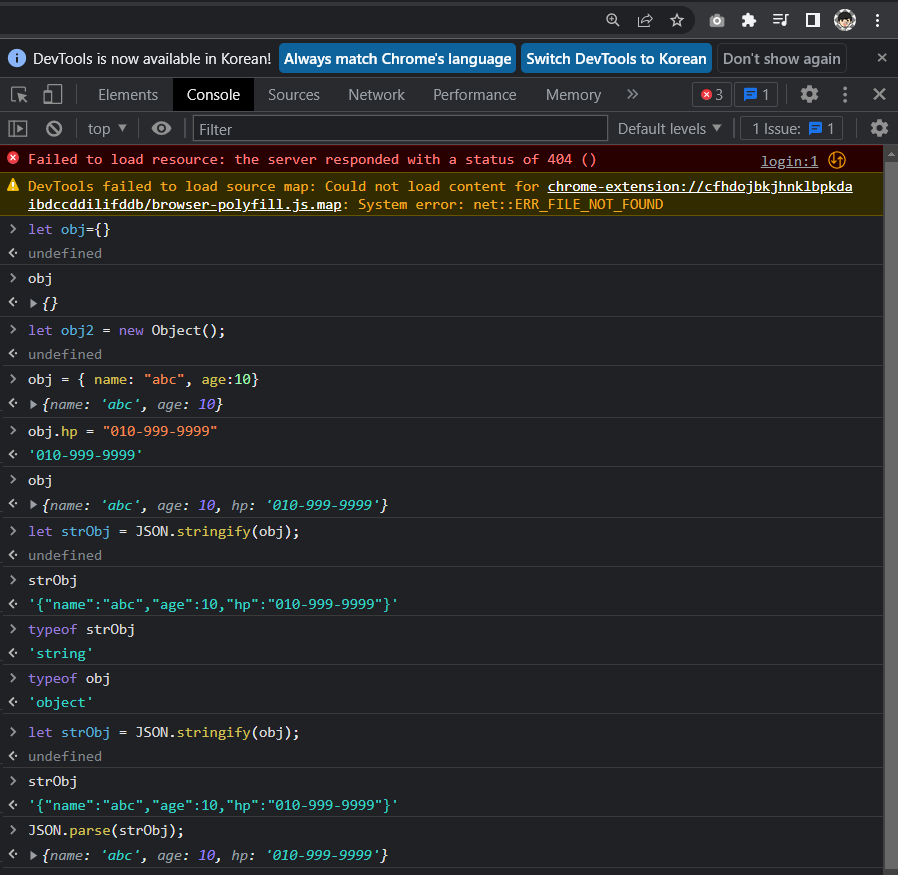Toggle the device toolbar emulation icon

pyautogui.click(x=53, y=94)
